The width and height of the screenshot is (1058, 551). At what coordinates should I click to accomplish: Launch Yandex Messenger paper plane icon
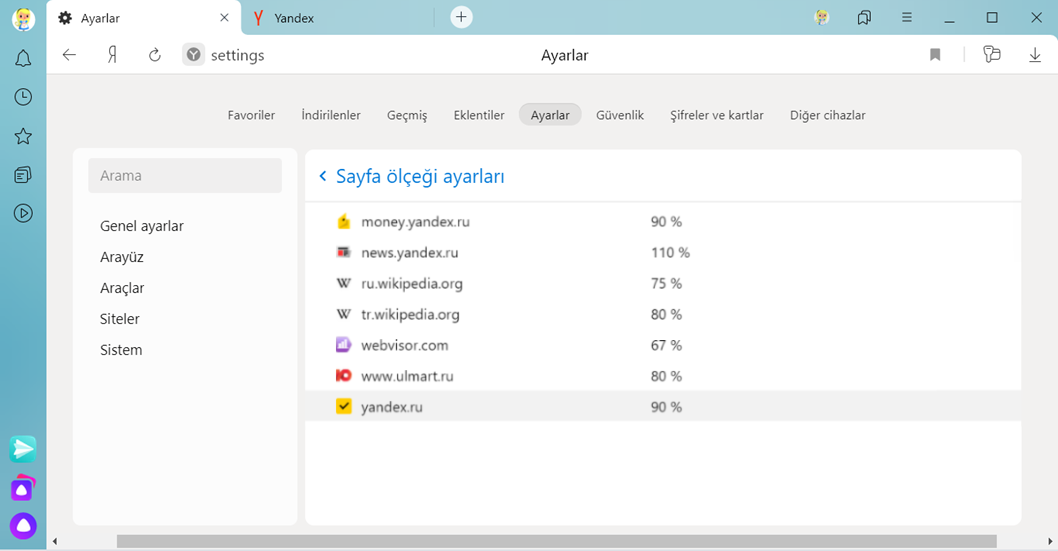pos(23,448)
